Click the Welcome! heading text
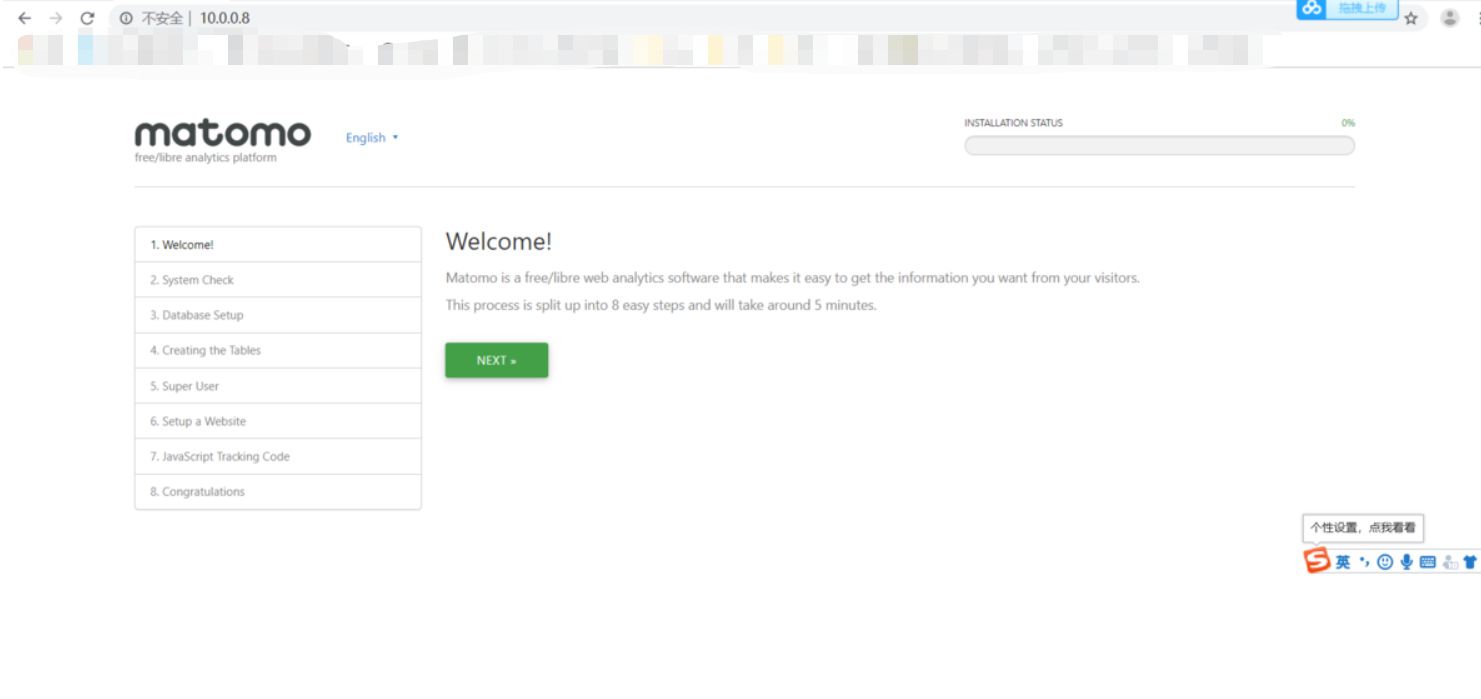Viewport: 1481px width, 699px height. (x=499, y=241)
